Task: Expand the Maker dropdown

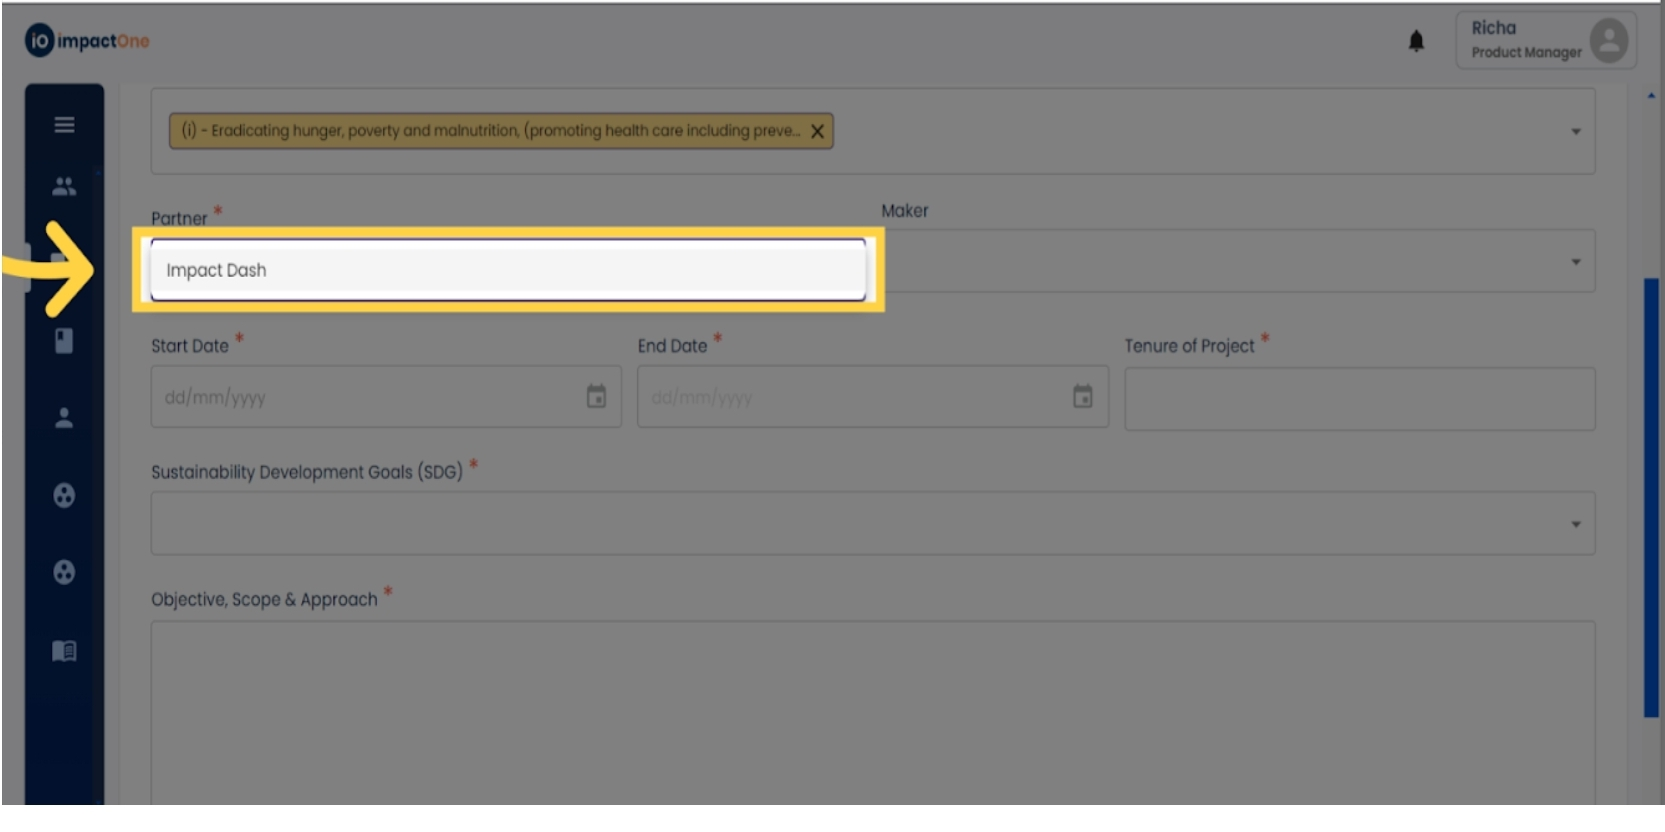Action: [x=1576, y=262]
